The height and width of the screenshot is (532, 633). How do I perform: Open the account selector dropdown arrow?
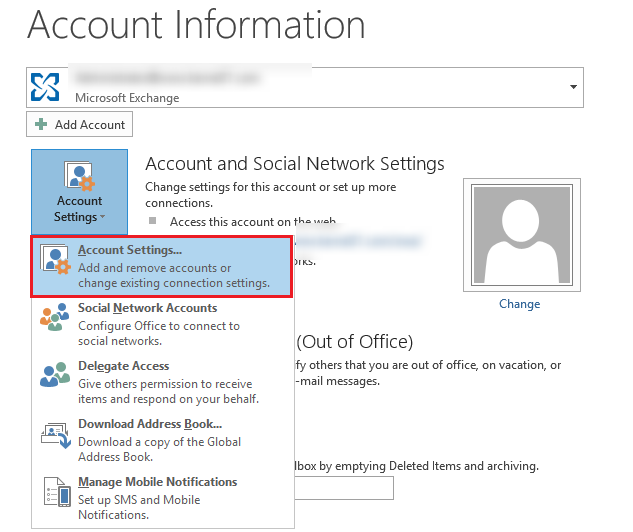(573, 87)
